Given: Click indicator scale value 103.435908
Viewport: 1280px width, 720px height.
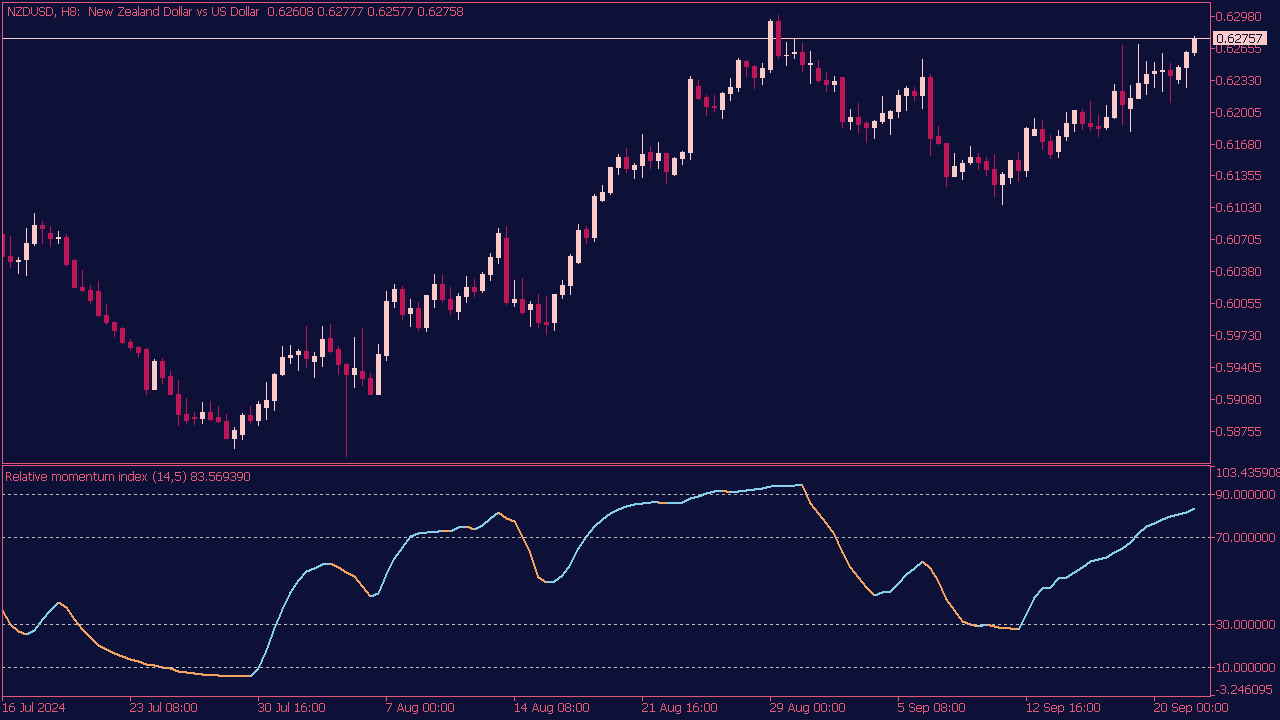Looking at the screenshot, I should pyautogui.click(x=1247, y=472).
